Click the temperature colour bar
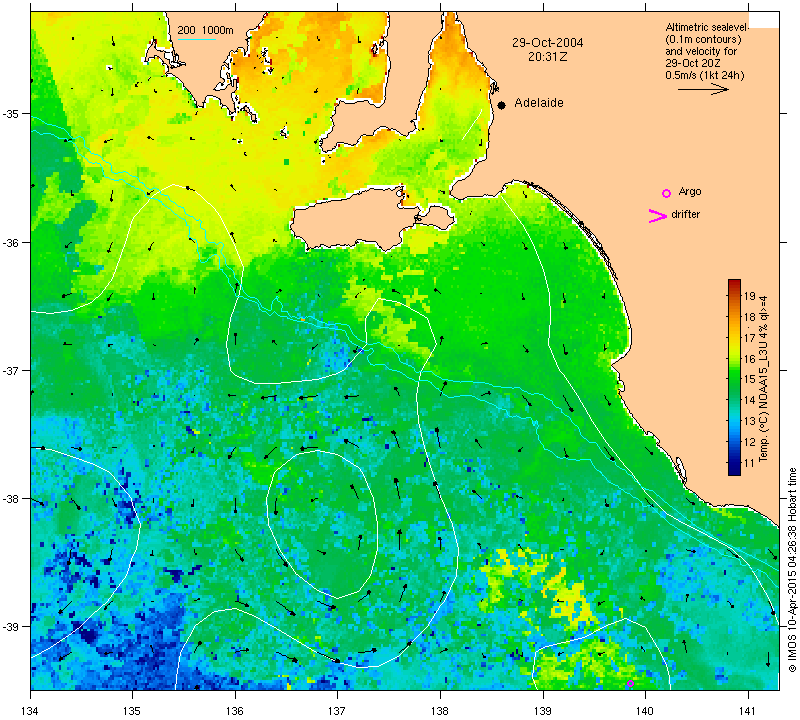Viewport: 800px width, 720px height. 734,377
